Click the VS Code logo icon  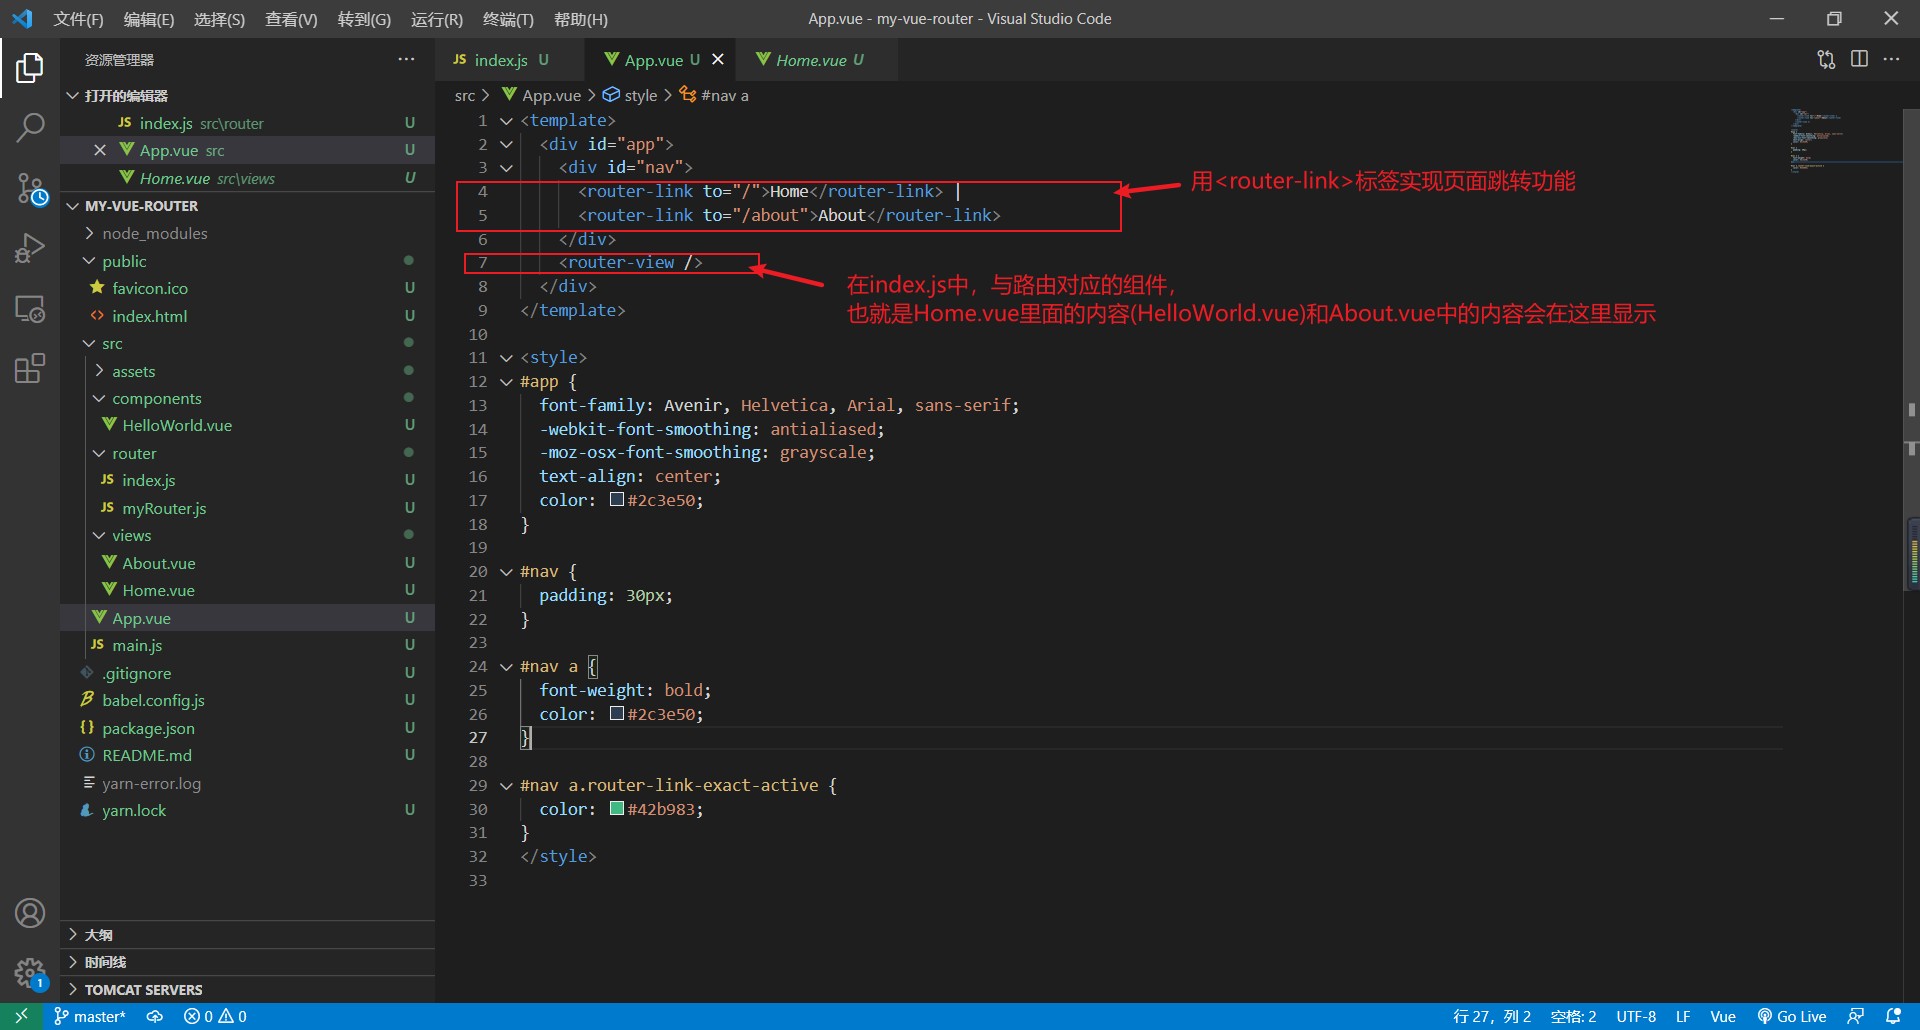pos(22,19)
